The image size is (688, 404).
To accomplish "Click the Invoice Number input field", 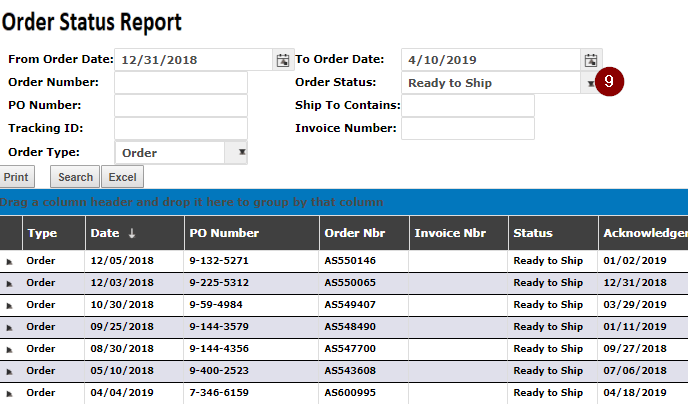I will tap(468, 128).
